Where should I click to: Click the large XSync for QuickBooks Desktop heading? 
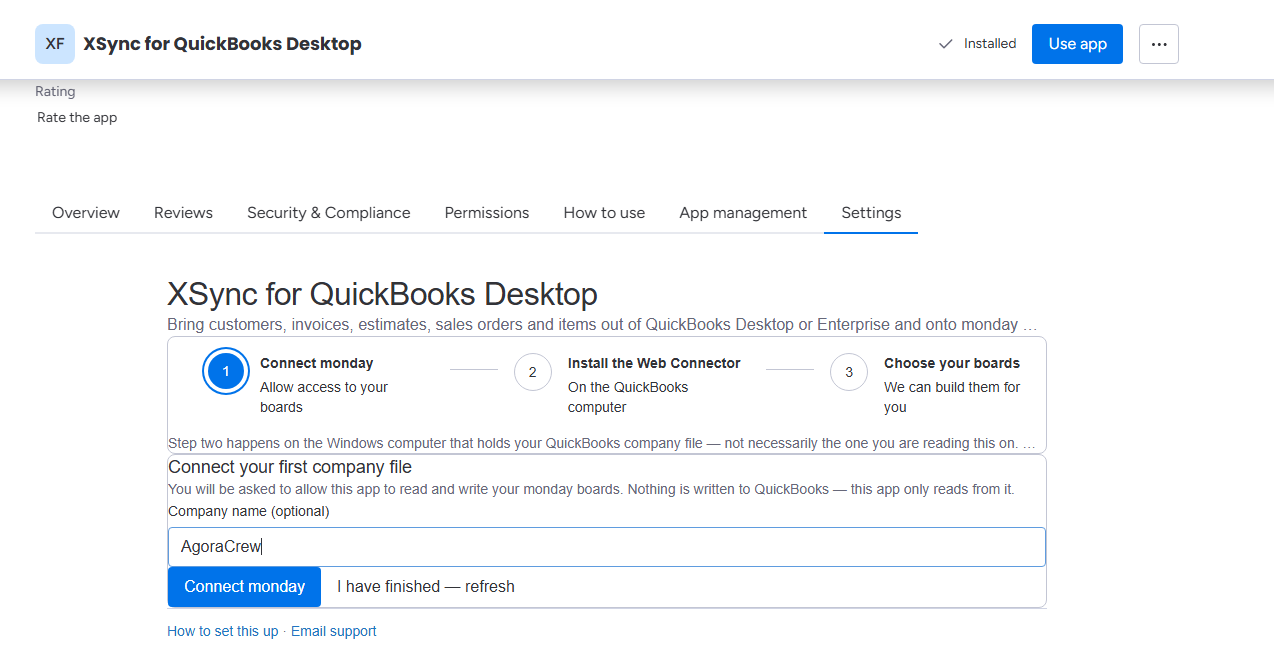pos(382,294)
